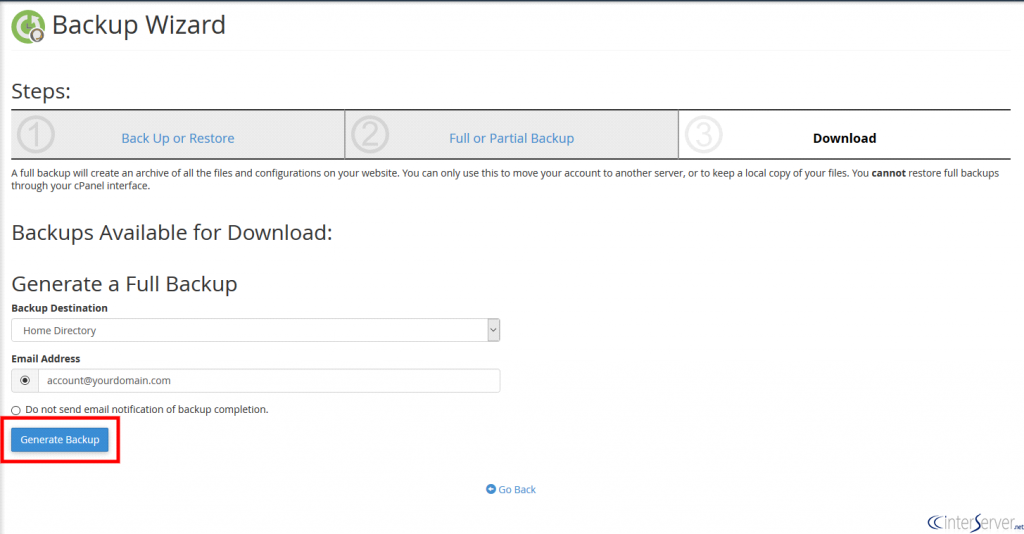The height and width of the screenshot is (534, 1024).
Task: Open the Backup Destination dropdown
Action: 255,330
